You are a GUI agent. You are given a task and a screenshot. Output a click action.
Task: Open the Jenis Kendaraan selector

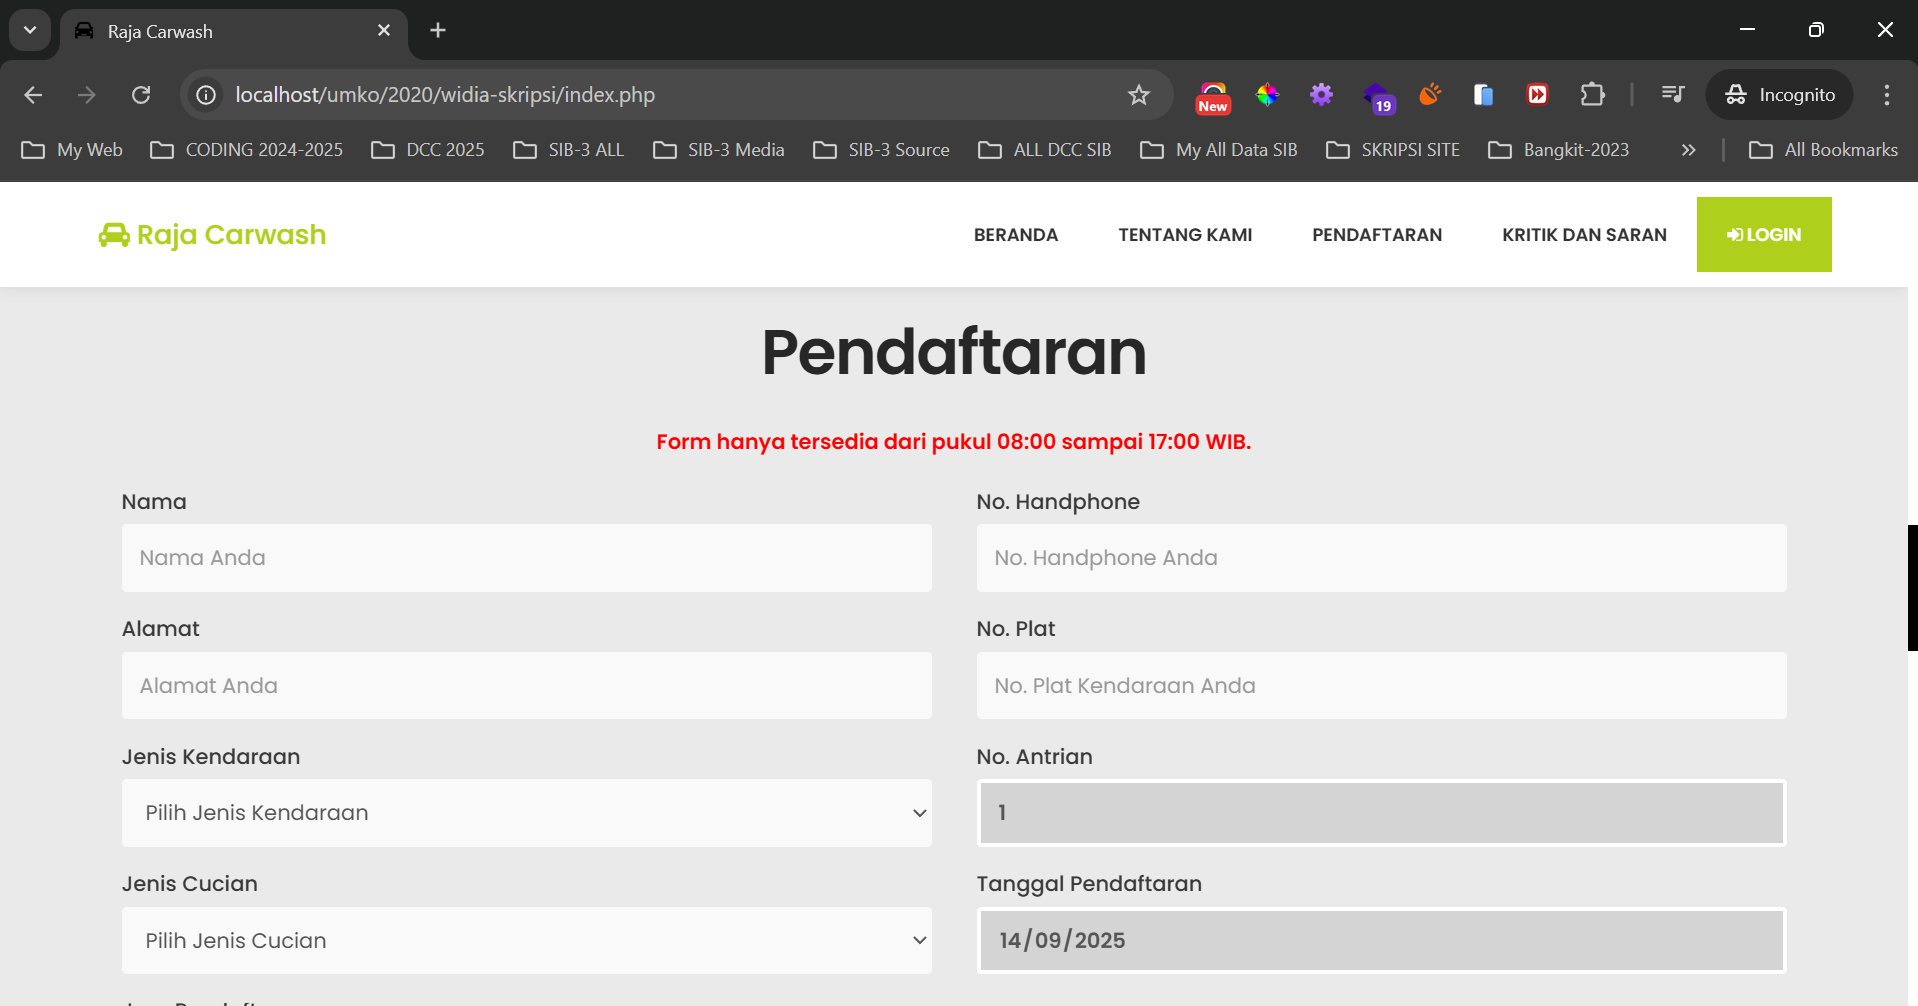(x=526, y=813)
